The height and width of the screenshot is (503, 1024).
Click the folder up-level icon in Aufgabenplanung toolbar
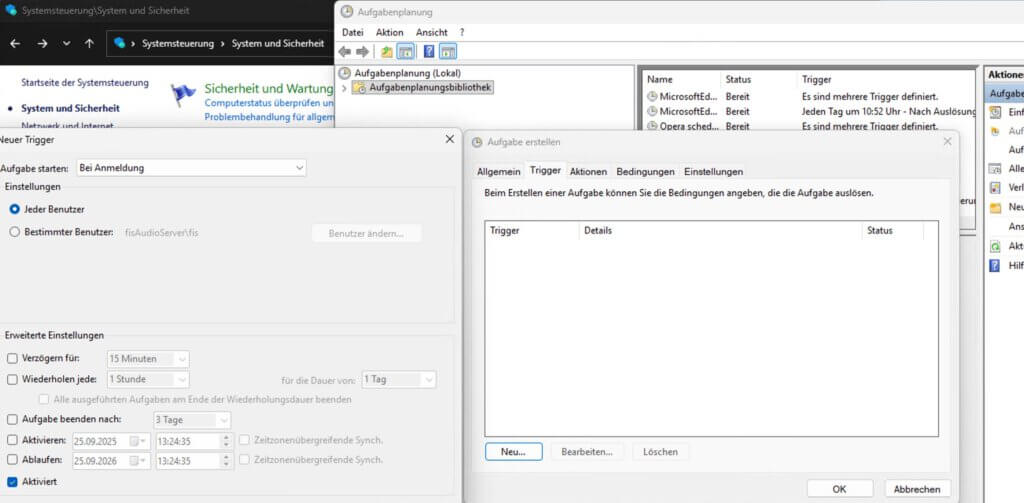tap(387, 52)
